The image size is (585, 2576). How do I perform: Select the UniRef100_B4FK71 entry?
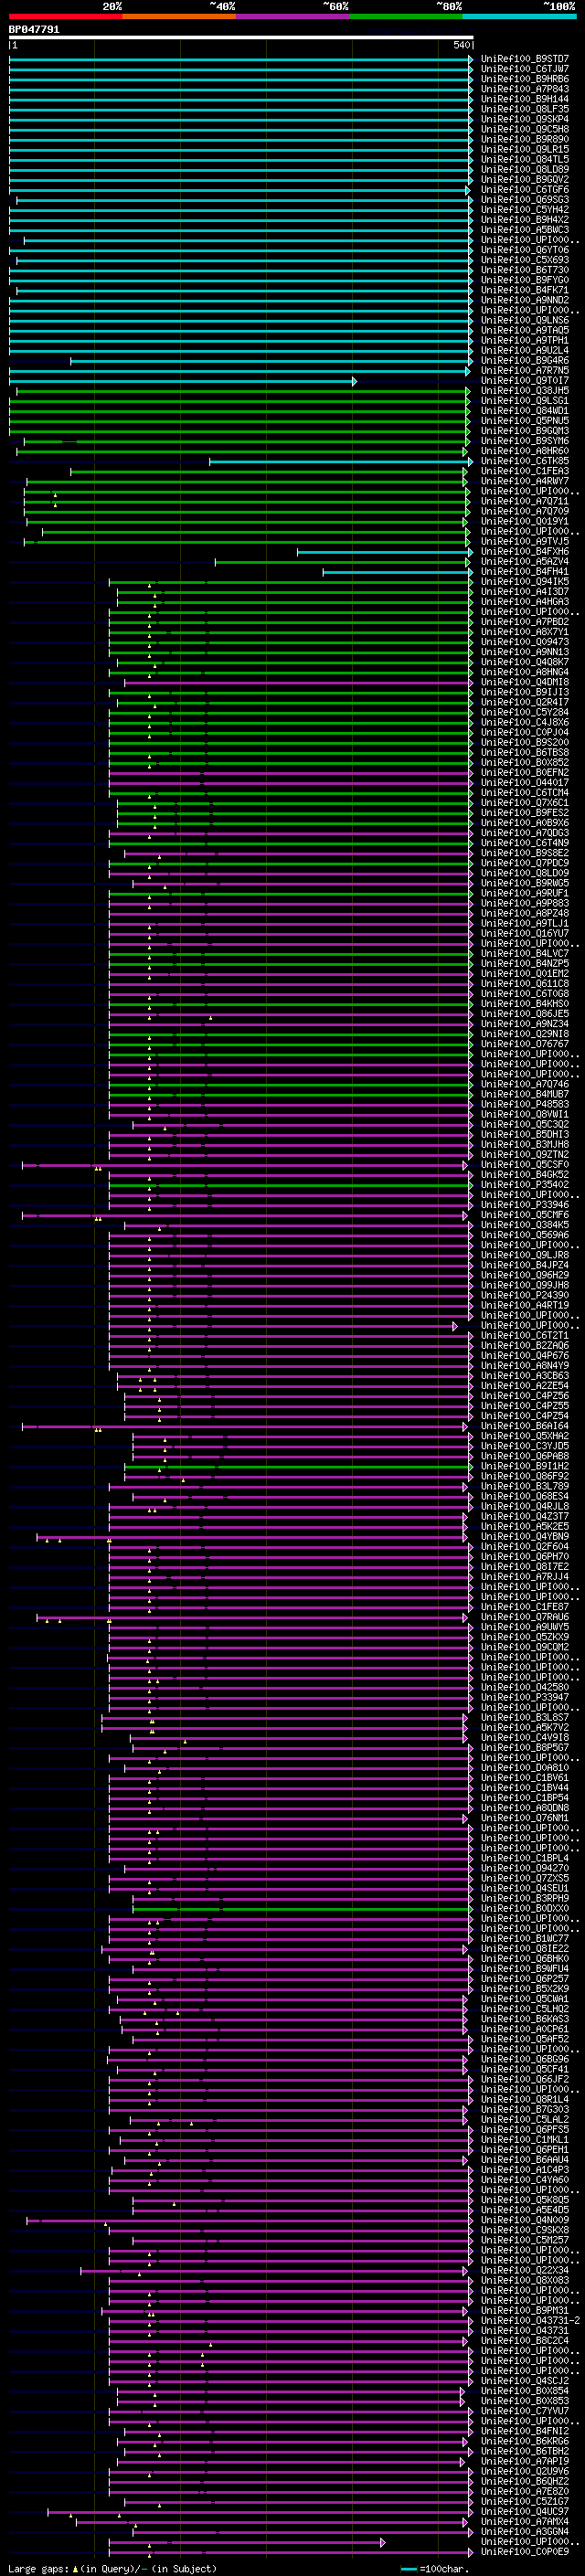524,290
